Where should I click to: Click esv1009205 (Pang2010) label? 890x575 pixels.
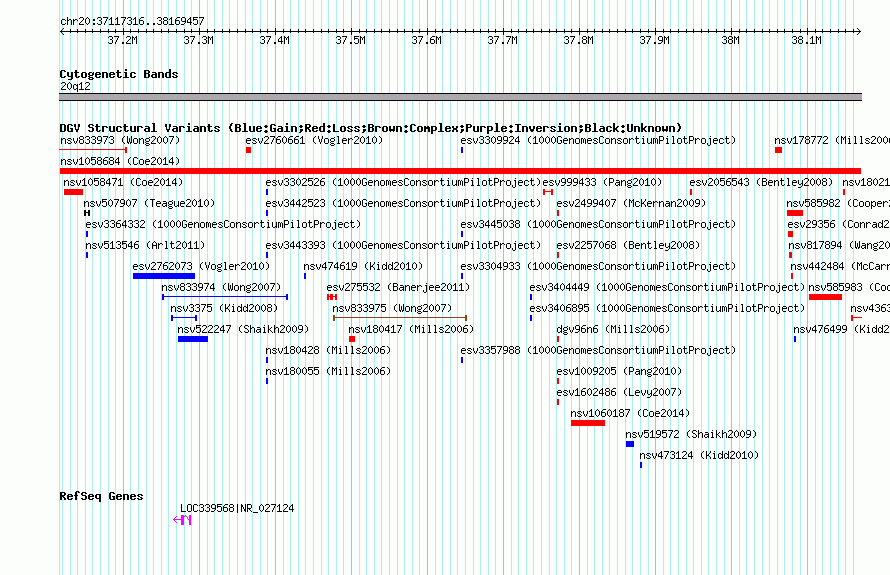pyautogui.click(x=619, y=371)
